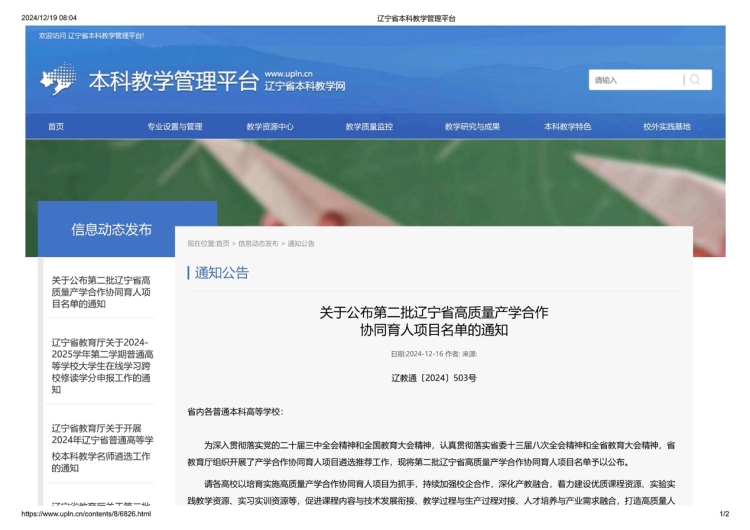Image resolution: width=750 pixels, height=530 pixels.
Task: Click the paragraph starting 为深入贯彻落实党的二十届三中全会
Action: (431, 453)
